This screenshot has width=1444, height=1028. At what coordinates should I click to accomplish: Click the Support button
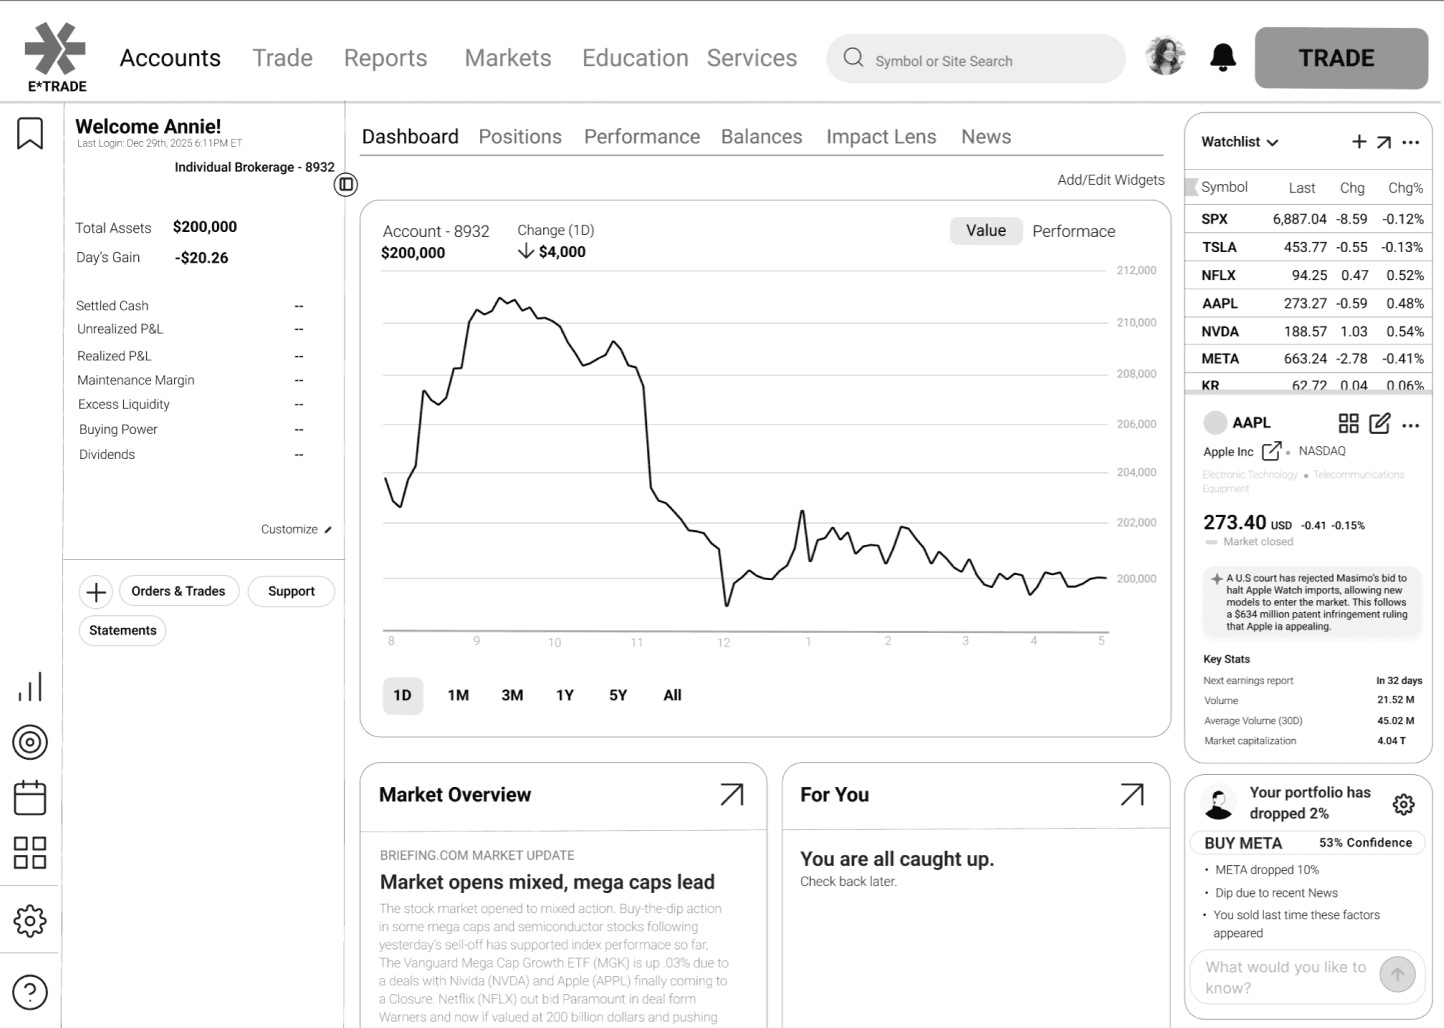tap(291, 592)
